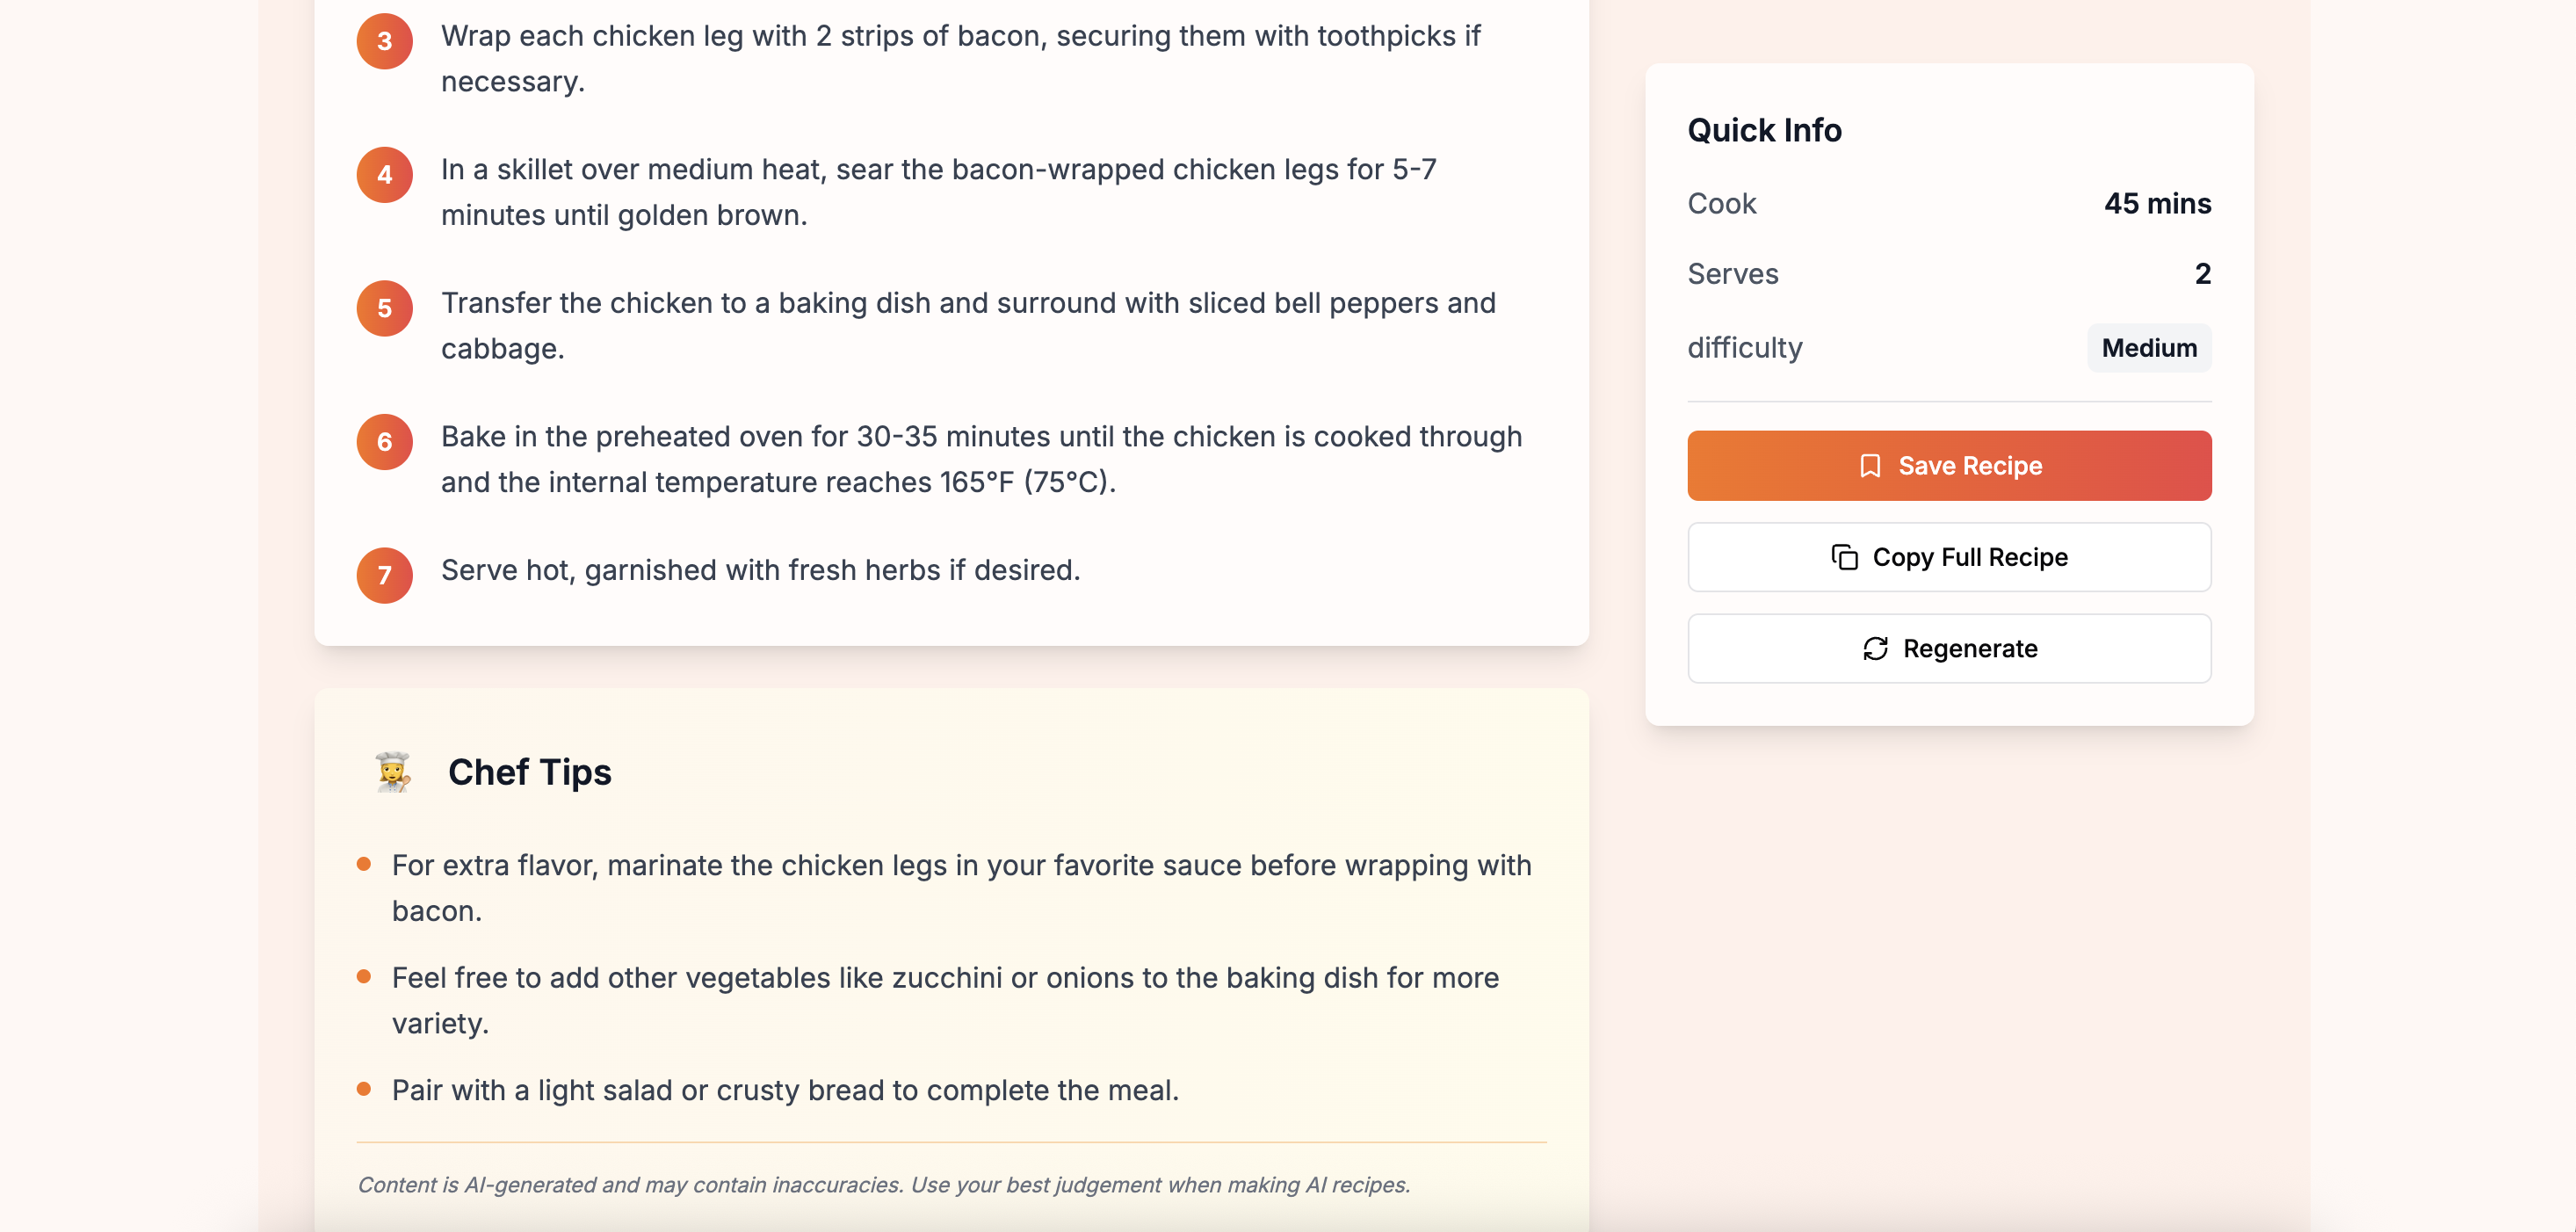This screenshot has width=2576, height=1232.
Task: Click the Medium difficulty badge
Action: pyautogui.click(x=2149, y=348)
